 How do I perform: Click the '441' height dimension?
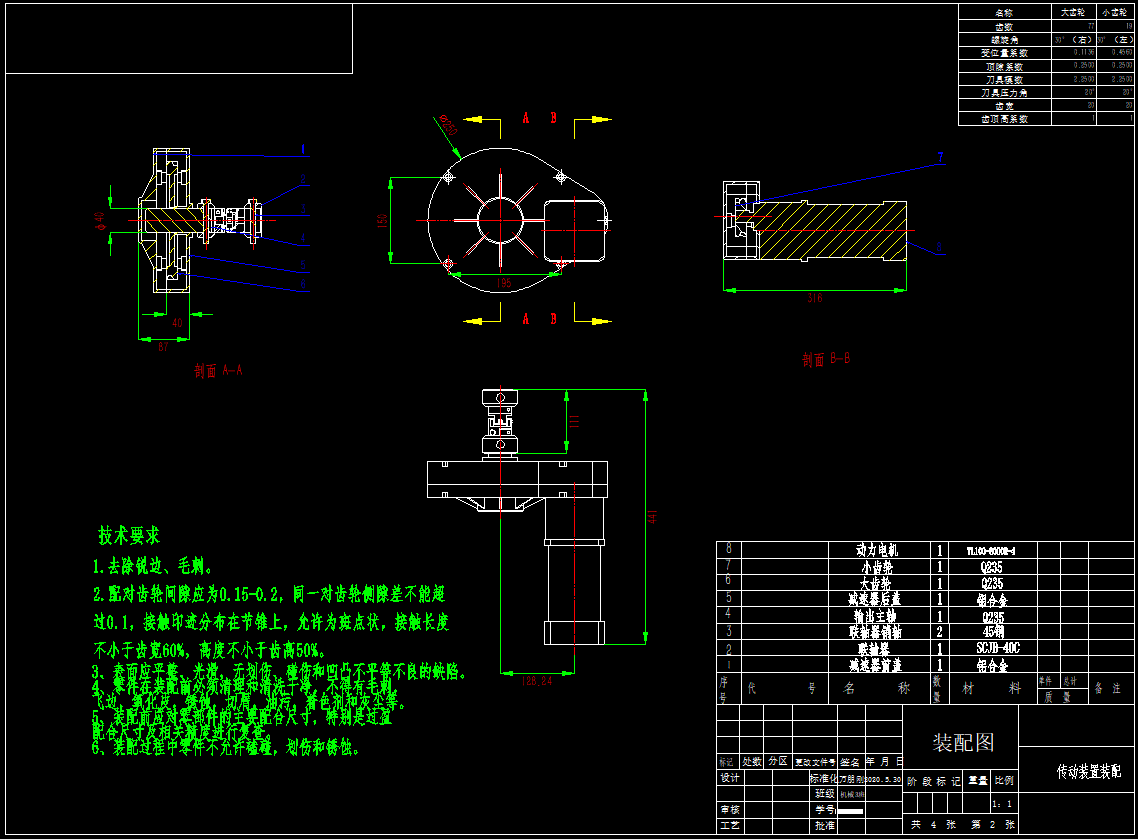(x=652, y=516)
